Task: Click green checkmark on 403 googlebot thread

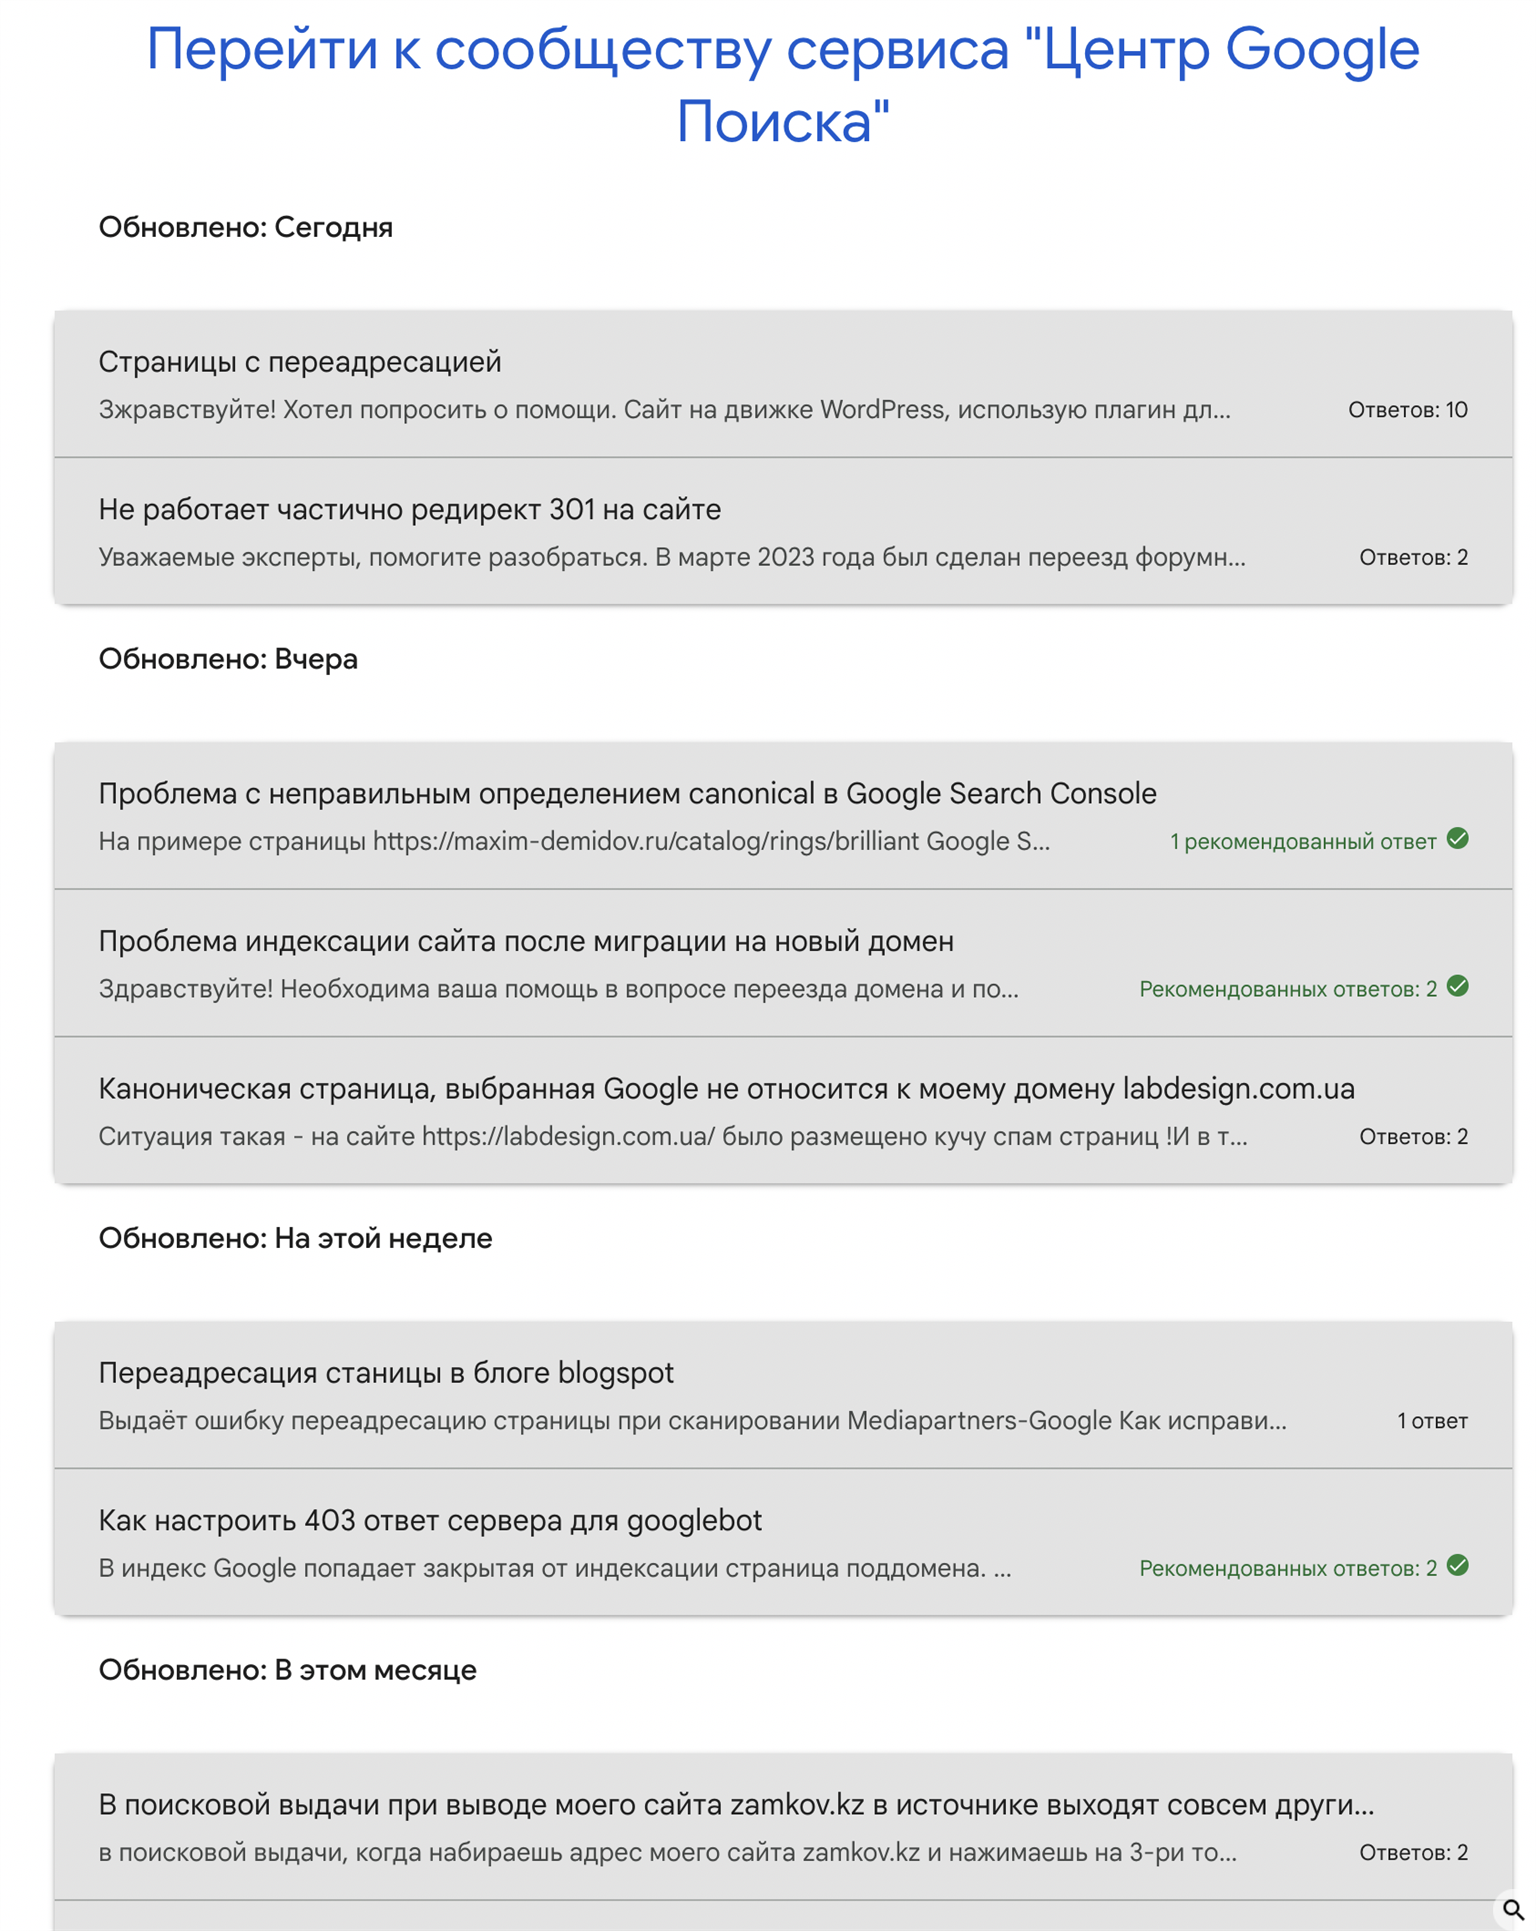Action: [1457, 1566]
